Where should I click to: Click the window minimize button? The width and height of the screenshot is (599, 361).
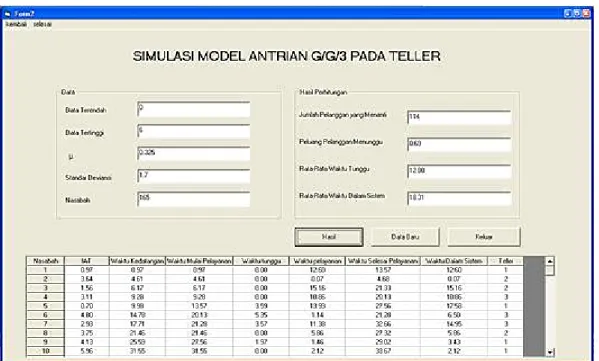coord(568,13)
